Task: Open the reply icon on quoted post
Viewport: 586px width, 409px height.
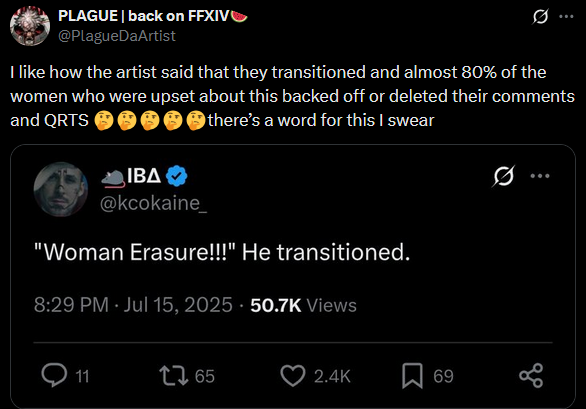Action: pos(54,375)
